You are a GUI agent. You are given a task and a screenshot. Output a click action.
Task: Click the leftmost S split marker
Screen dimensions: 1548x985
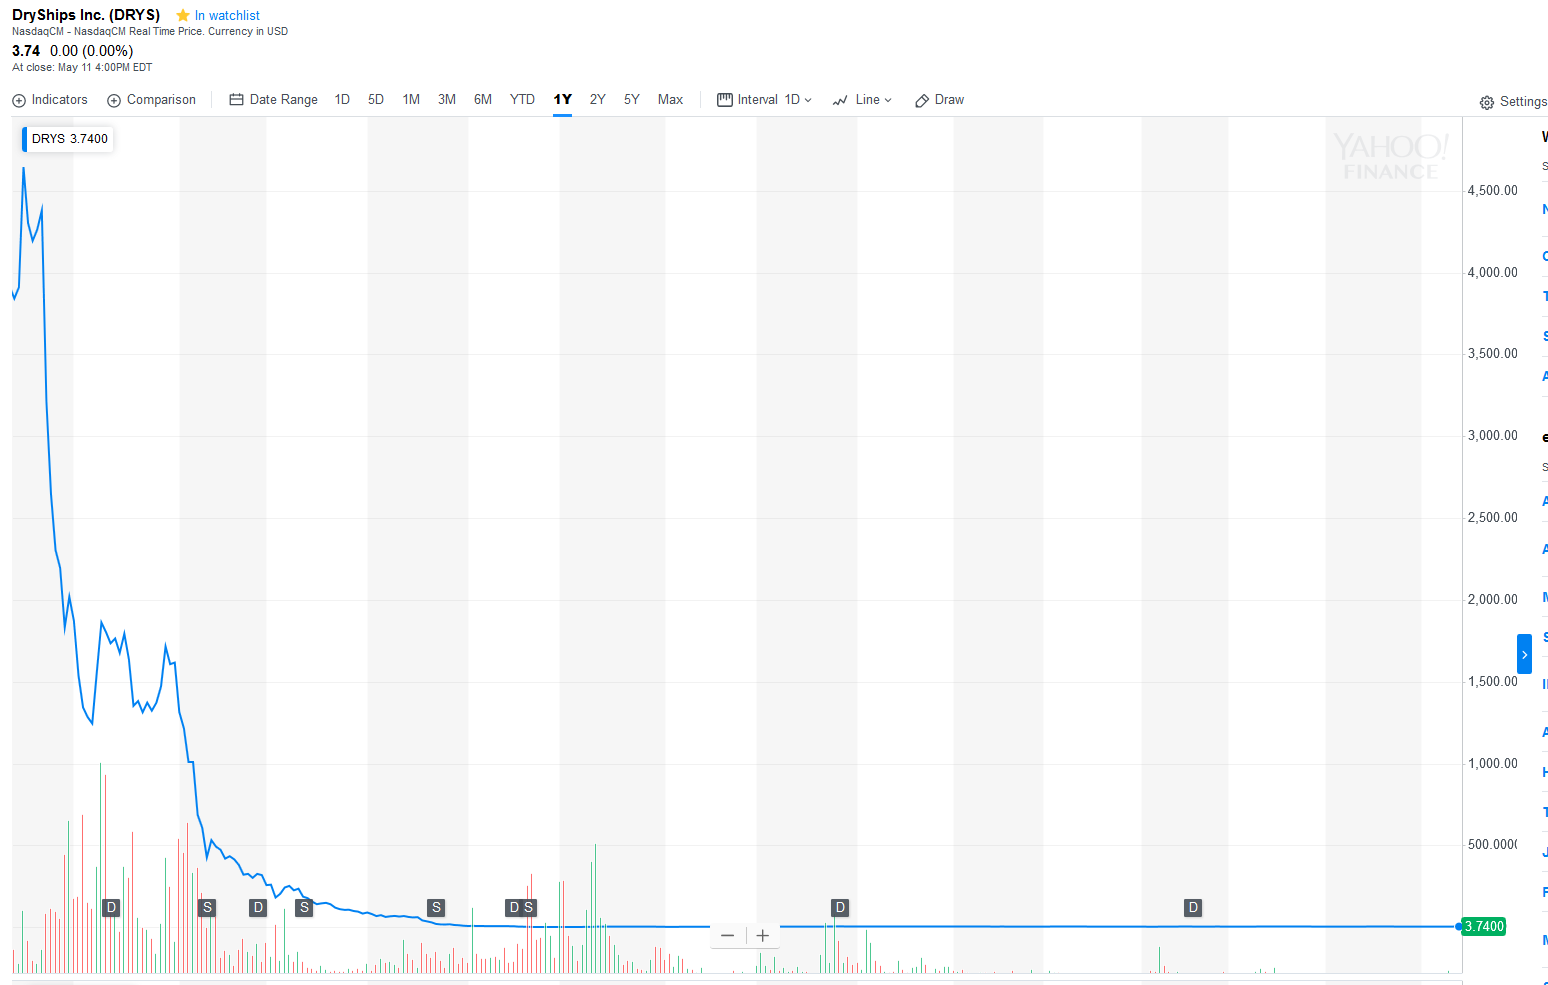207,908
